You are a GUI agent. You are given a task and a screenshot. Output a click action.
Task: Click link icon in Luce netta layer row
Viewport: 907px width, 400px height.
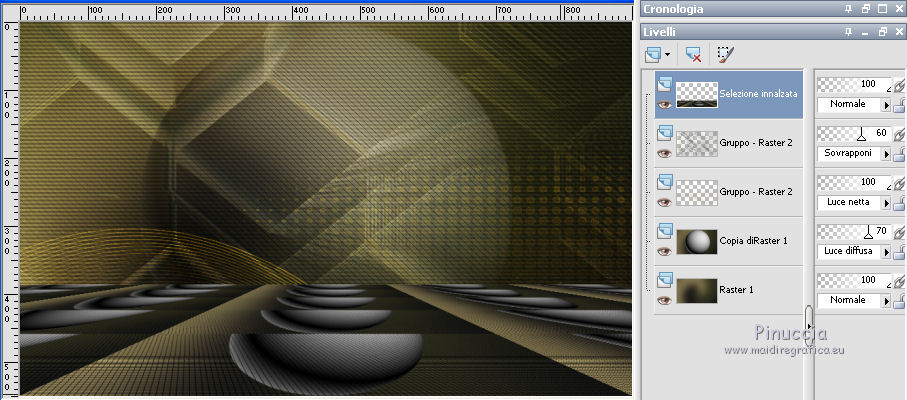coord(898,183)
